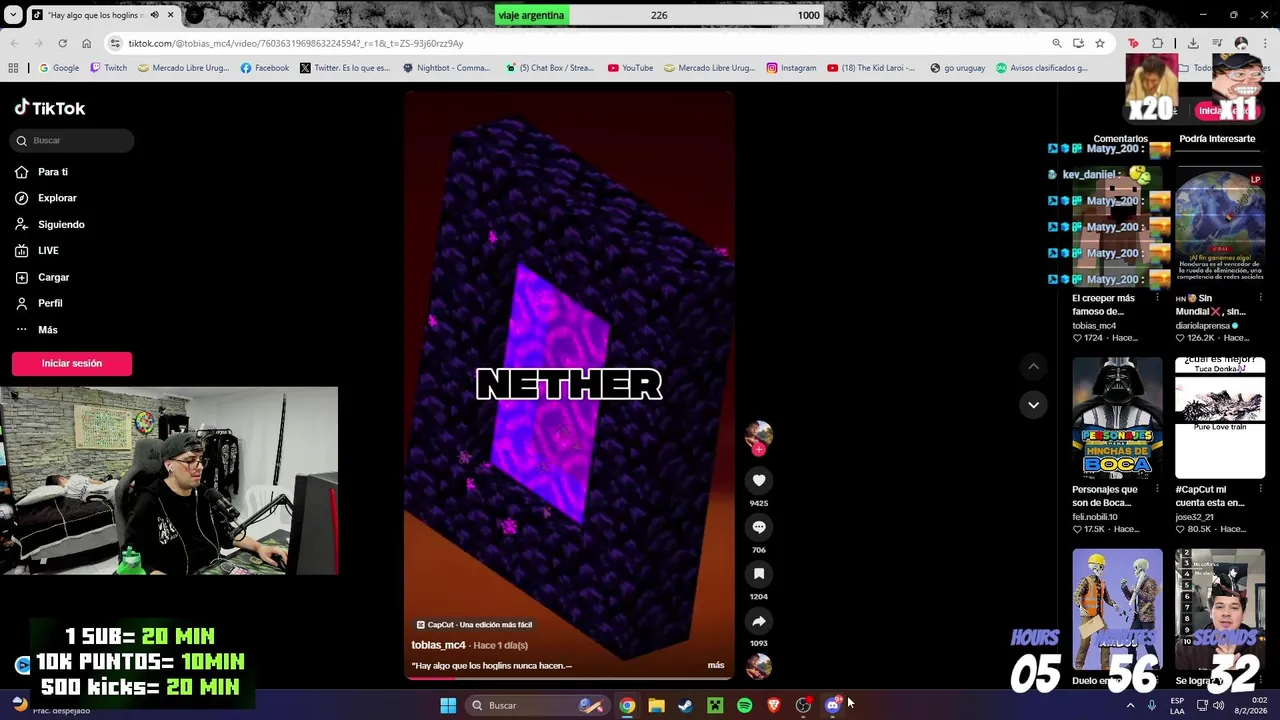Screen dimensions: 1280x720
Task: Open Google bookmark
Action: click(x=59, y=68)
